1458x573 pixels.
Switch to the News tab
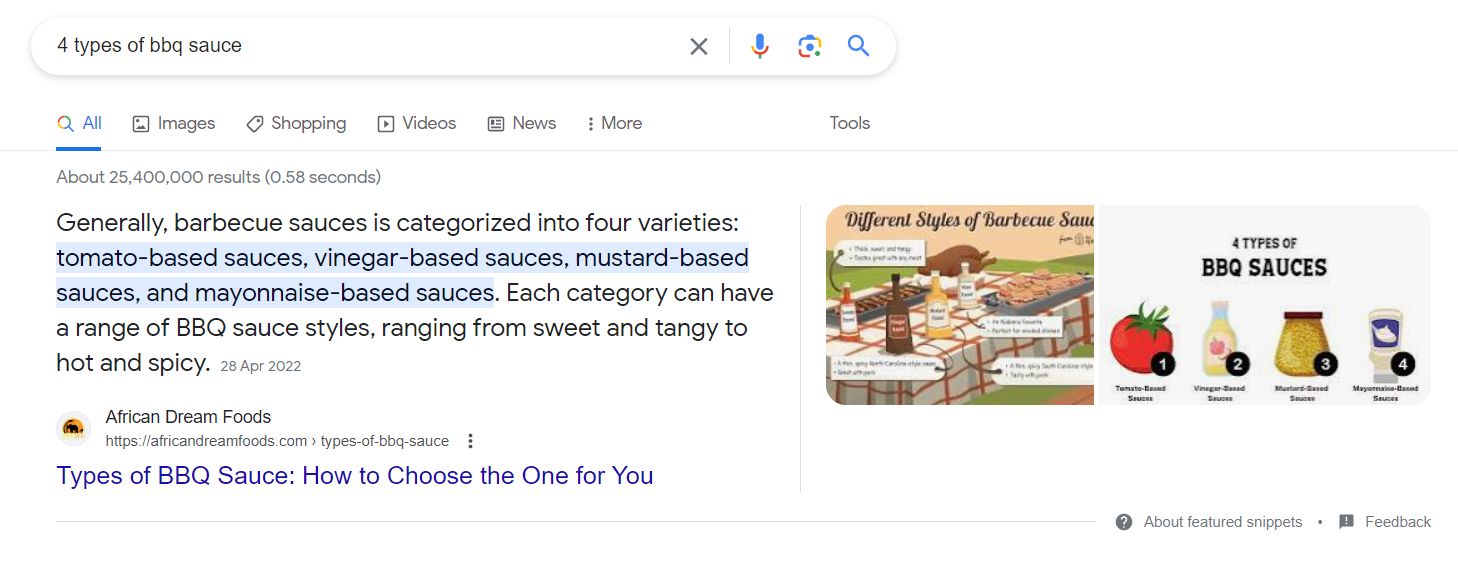pyautogui.click(x=521, y=123)
